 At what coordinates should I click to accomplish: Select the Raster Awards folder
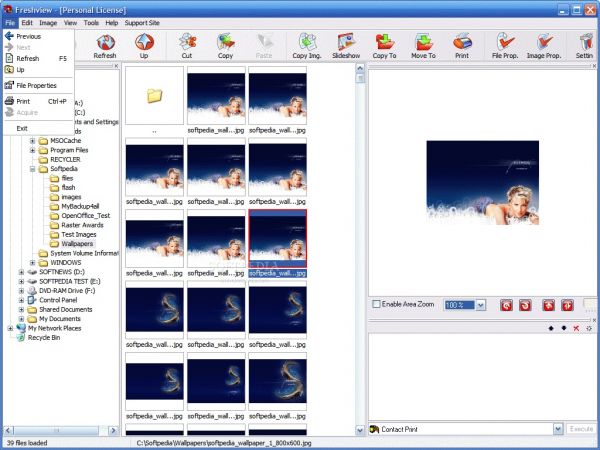click(83, 225)
